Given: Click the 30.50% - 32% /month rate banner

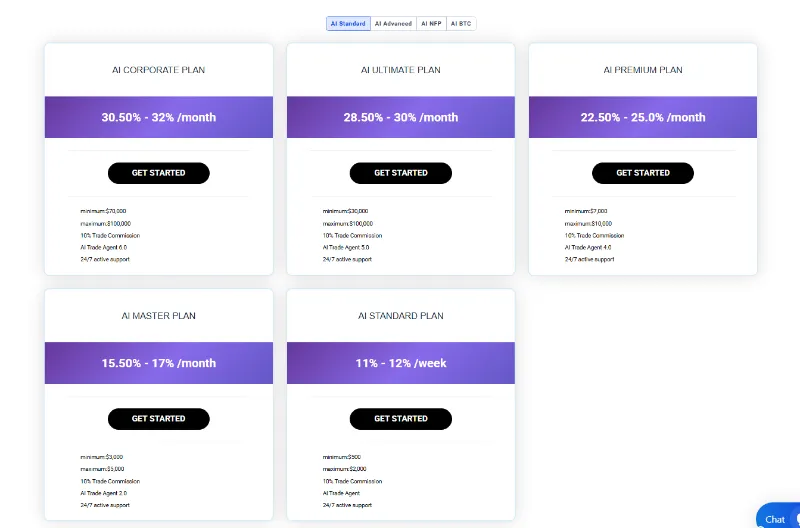Looking at the screenshot, I should [159, 117].
